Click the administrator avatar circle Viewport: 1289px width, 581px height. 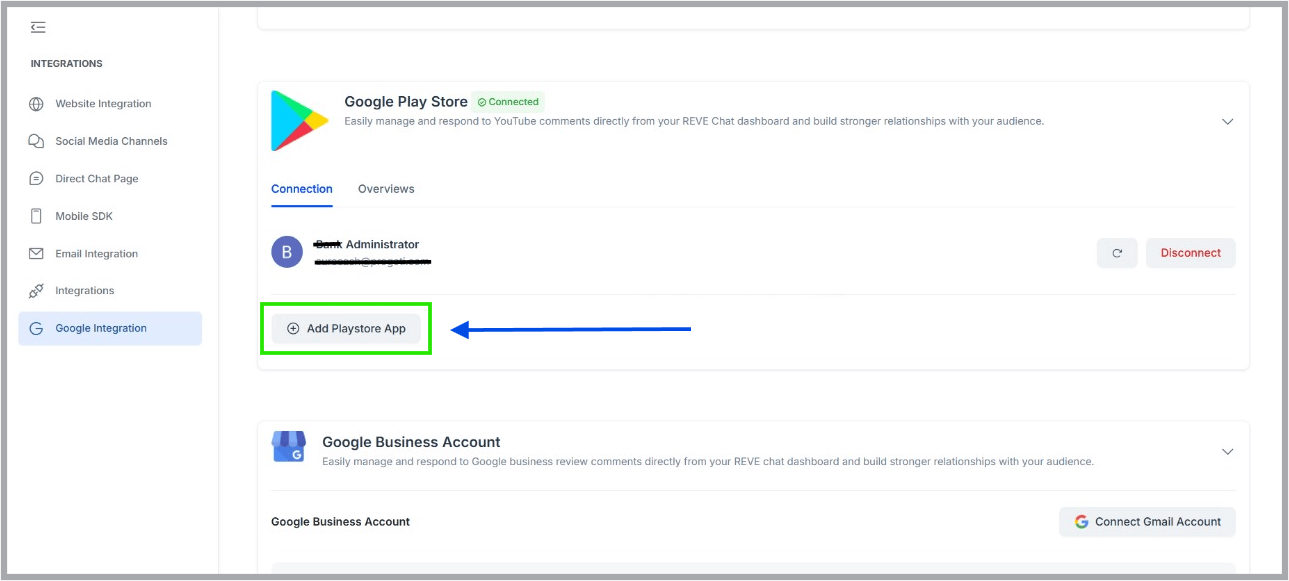pyautogui.click(x=287, y=252)
